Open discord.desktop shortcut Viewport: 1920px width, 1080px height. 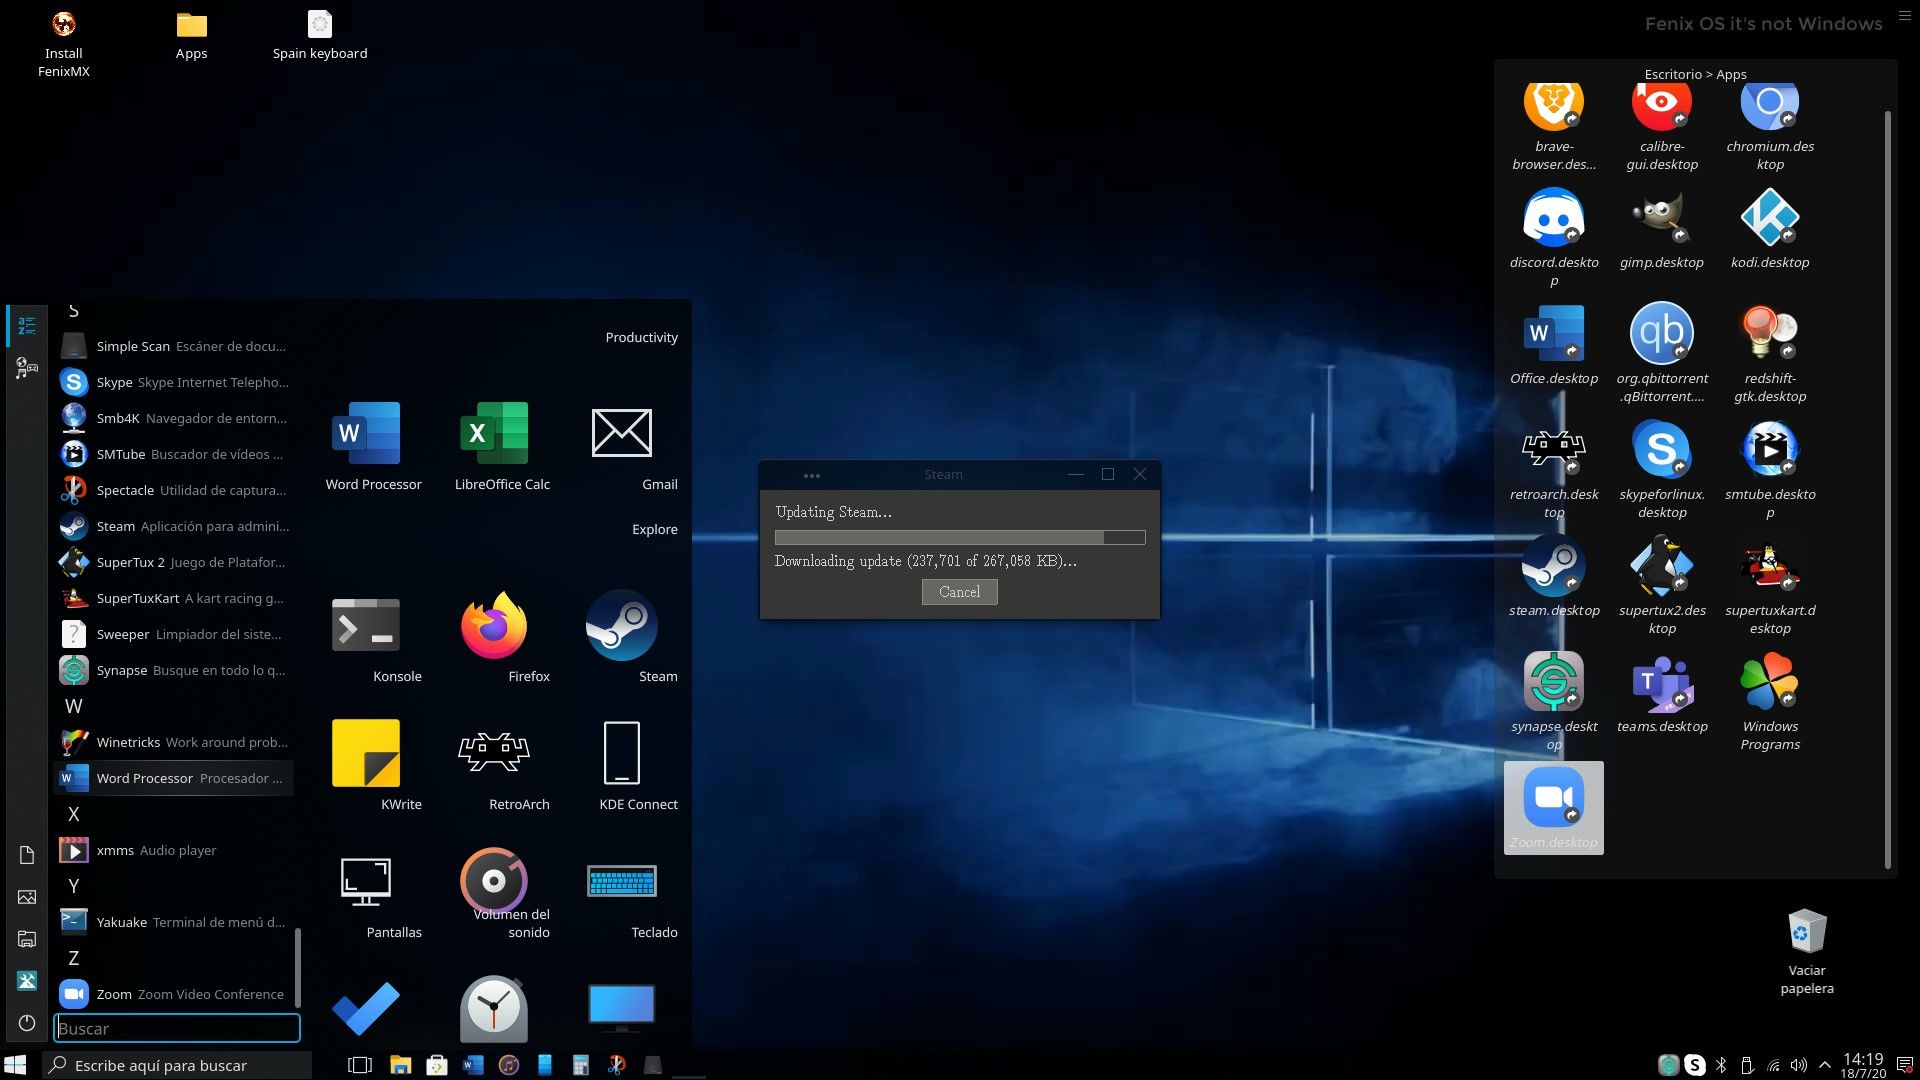tap(1554, 237)
